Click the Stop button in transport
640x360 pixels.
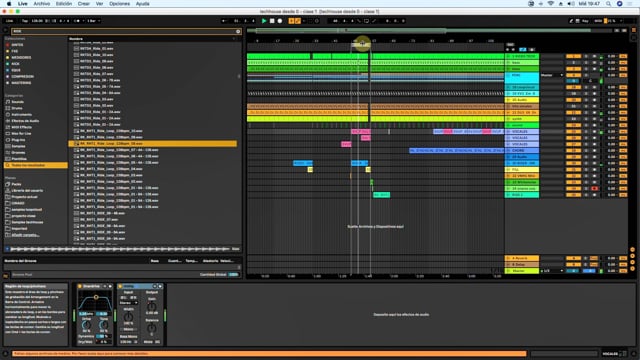coord(272,21)
